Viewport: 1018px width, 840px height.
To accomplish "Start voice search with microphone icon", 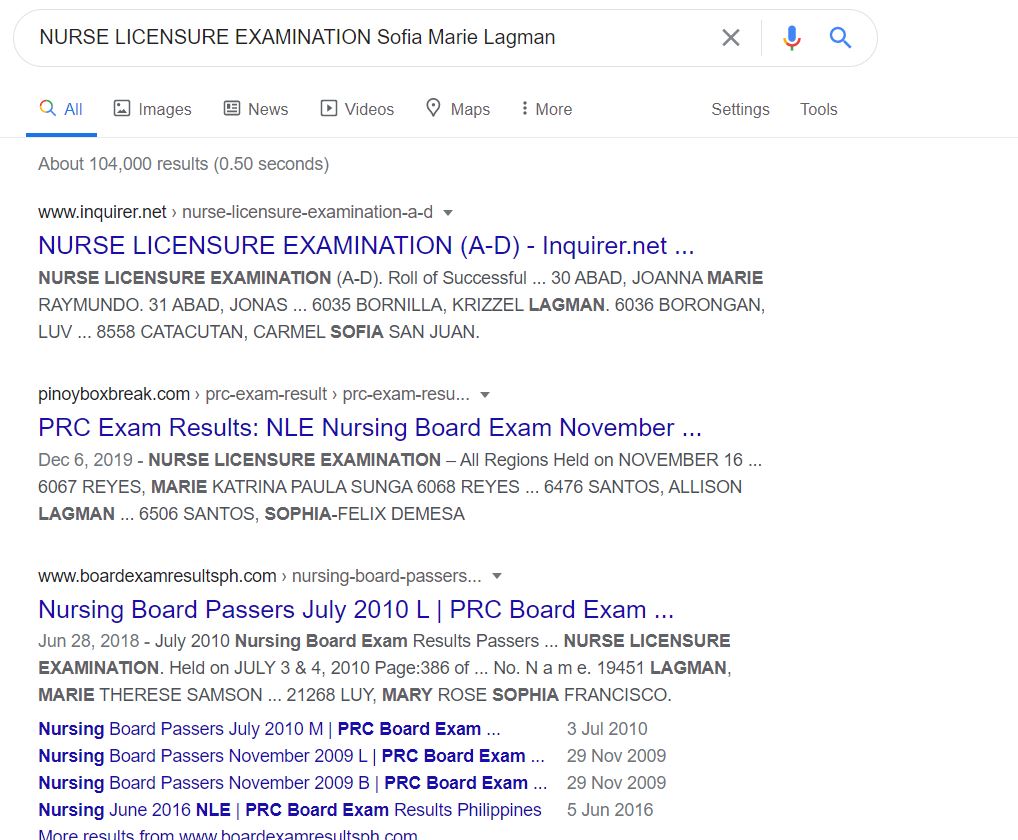I will click(791, 38).
